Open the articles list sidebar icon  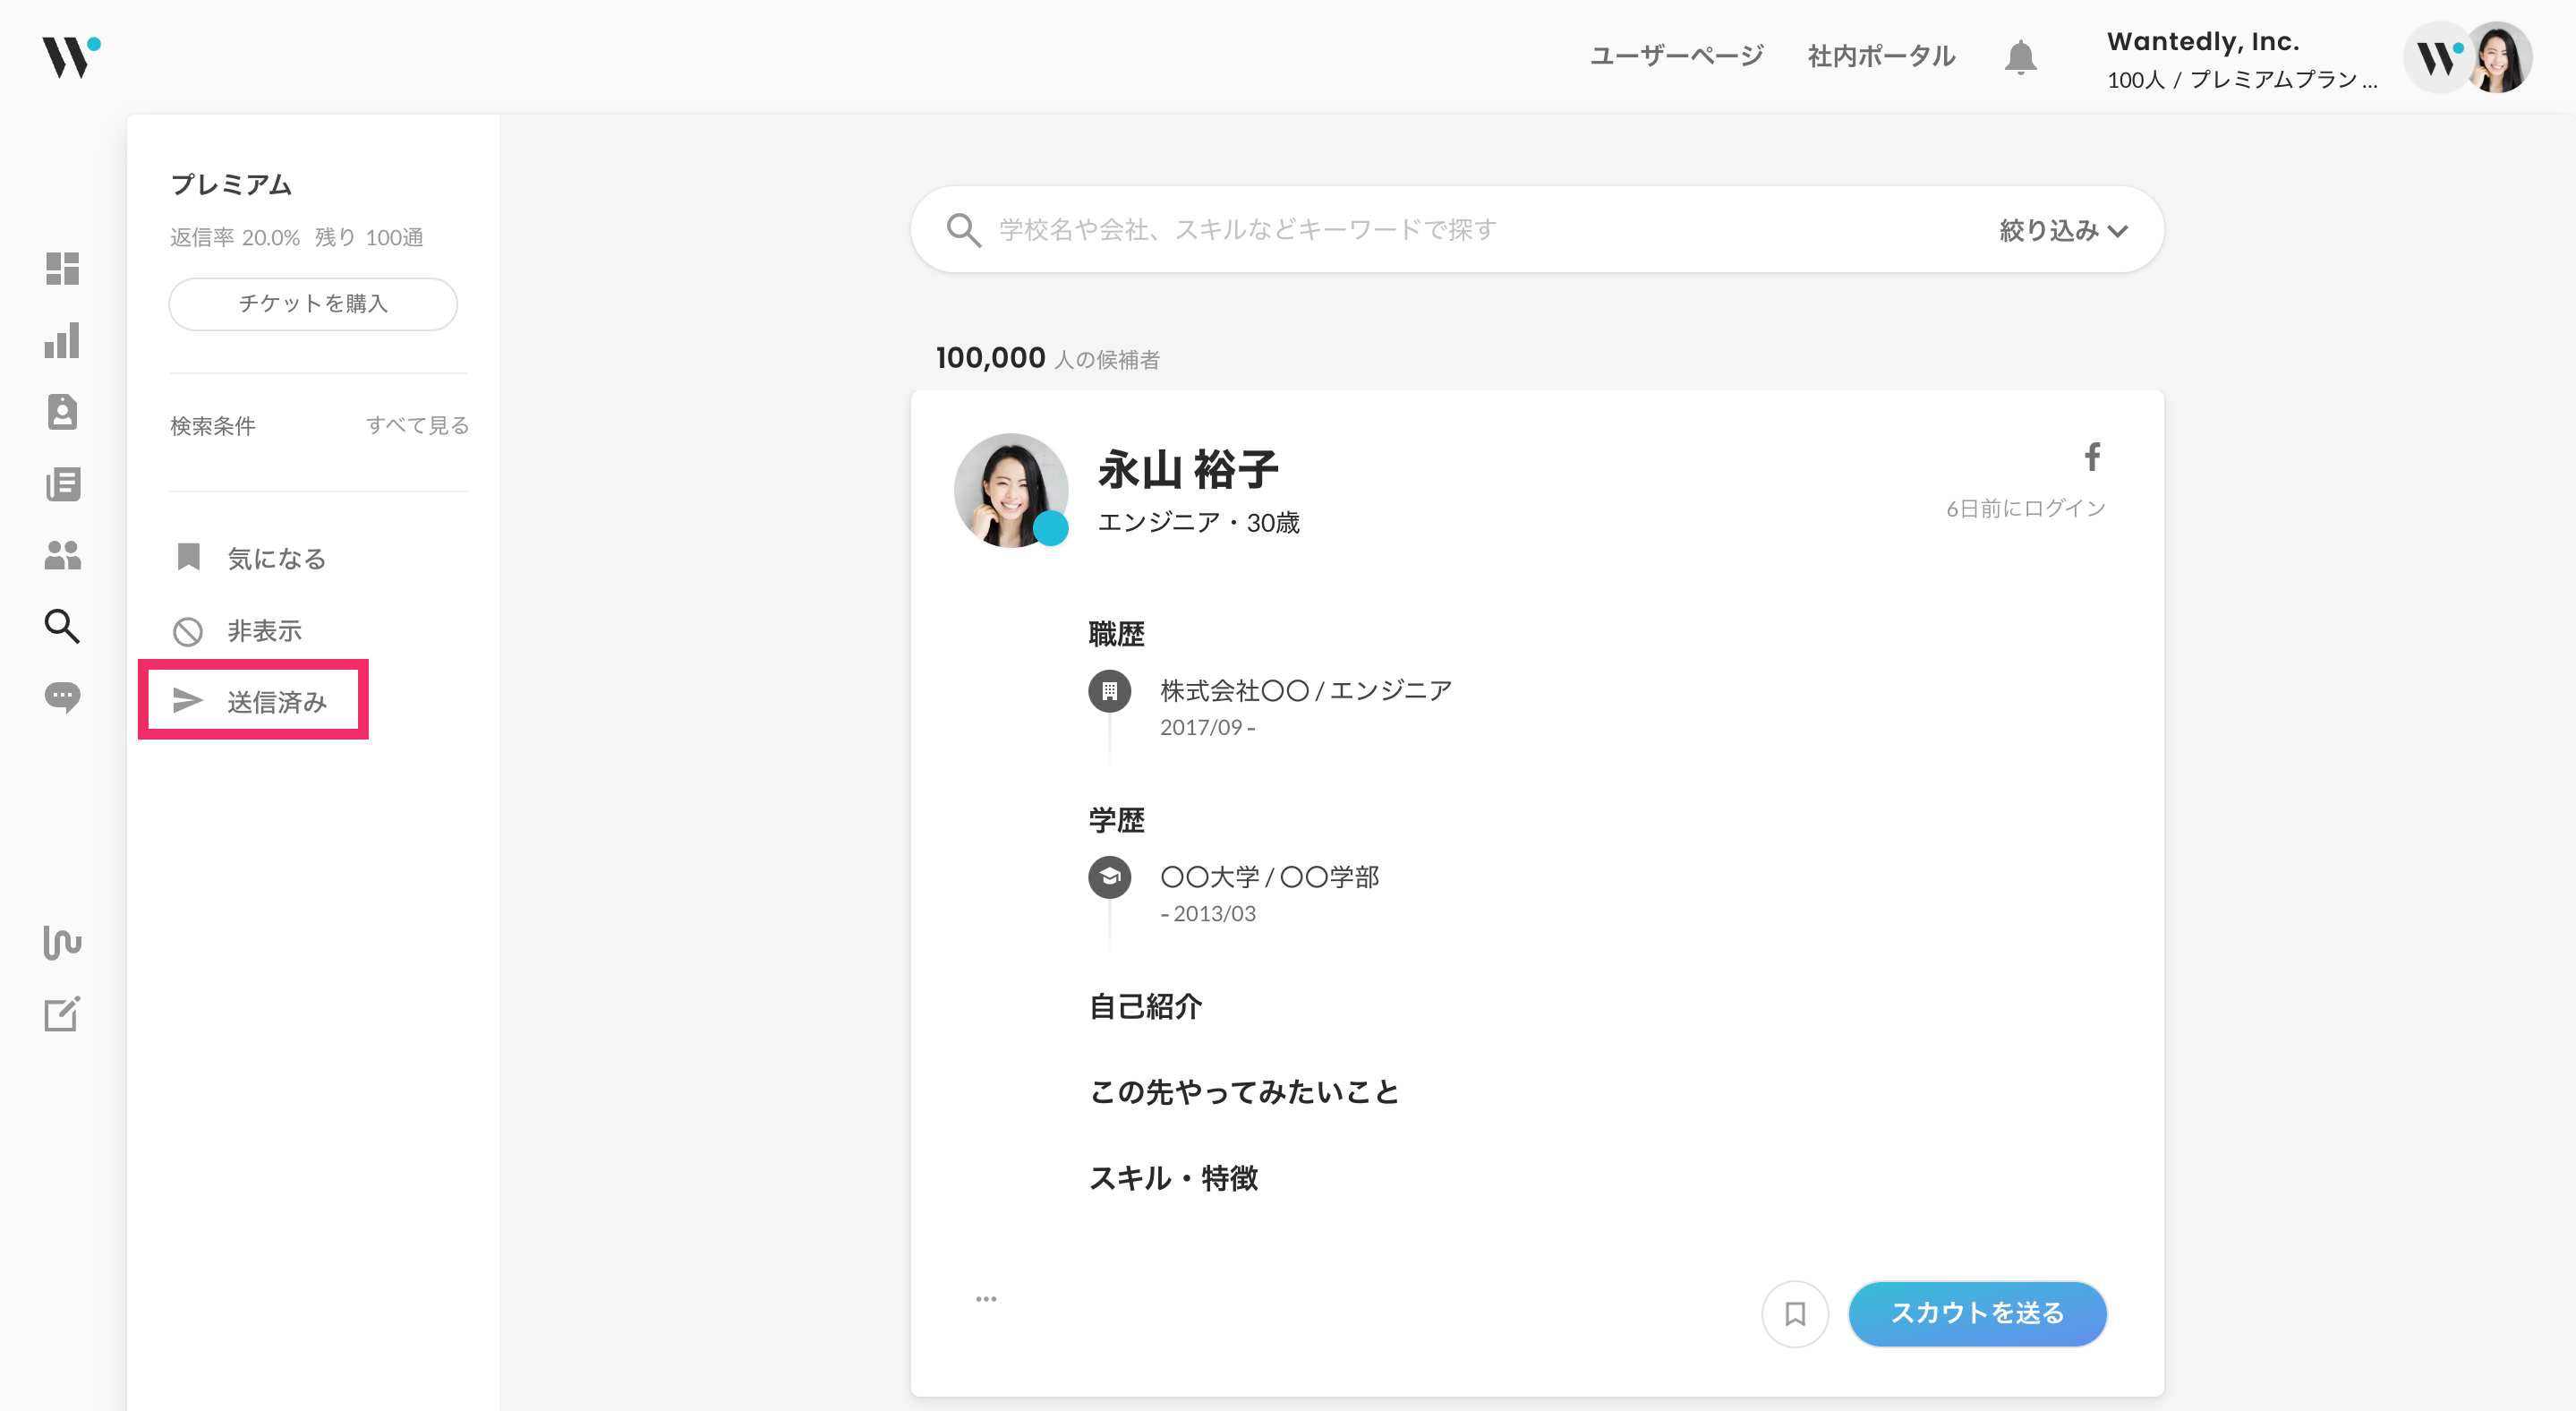[x=62, y=484]
